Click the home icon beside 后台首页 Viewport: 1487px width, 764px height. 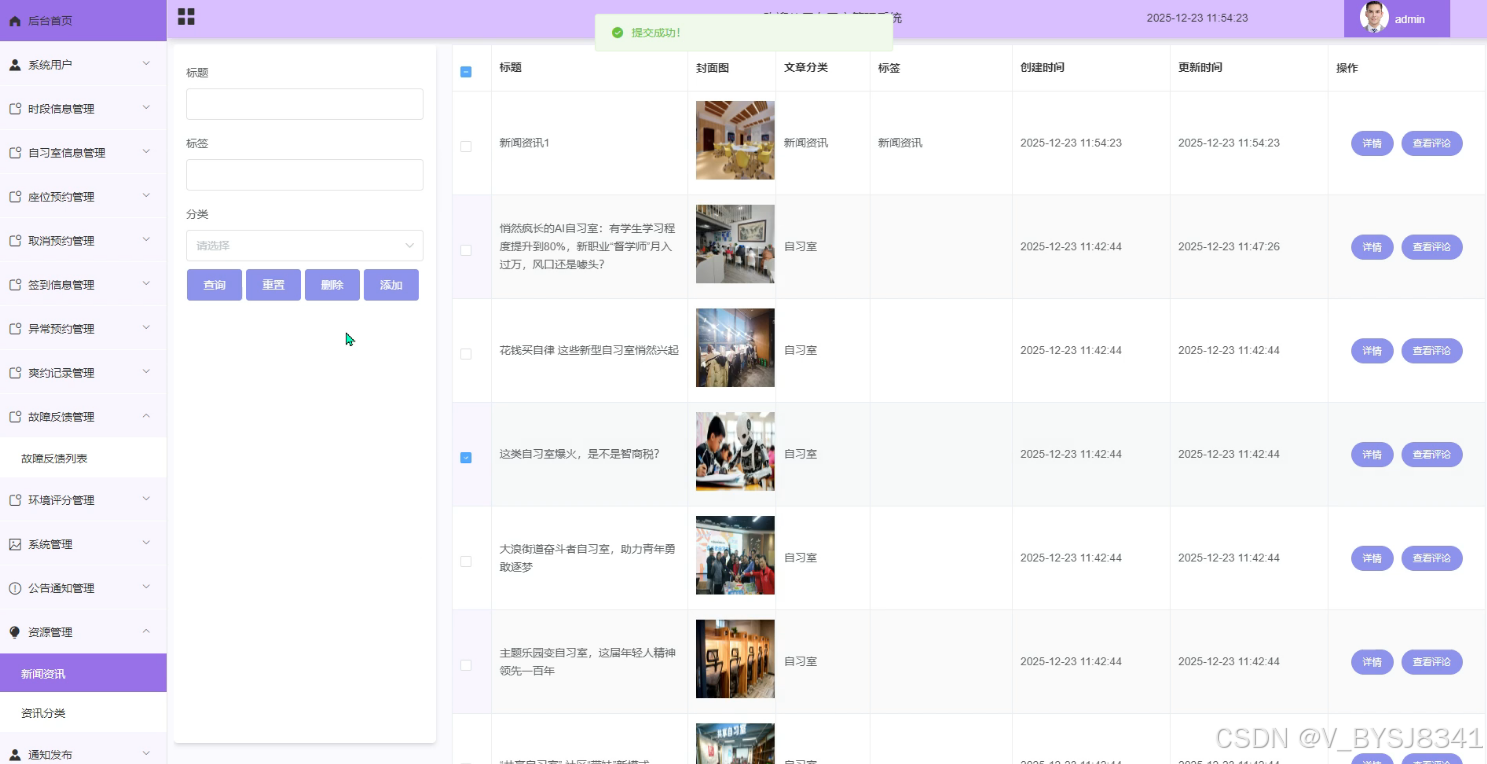coord(15,20)
